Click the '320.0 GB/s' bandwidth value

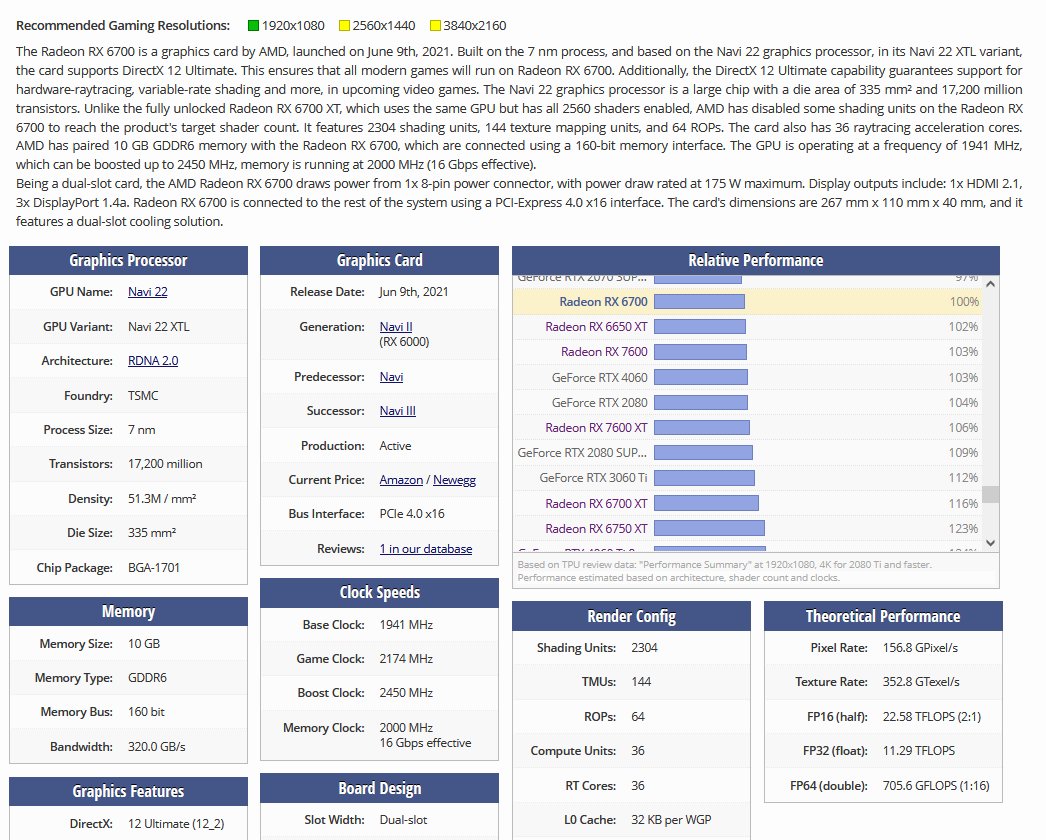(x=157, y=747)
